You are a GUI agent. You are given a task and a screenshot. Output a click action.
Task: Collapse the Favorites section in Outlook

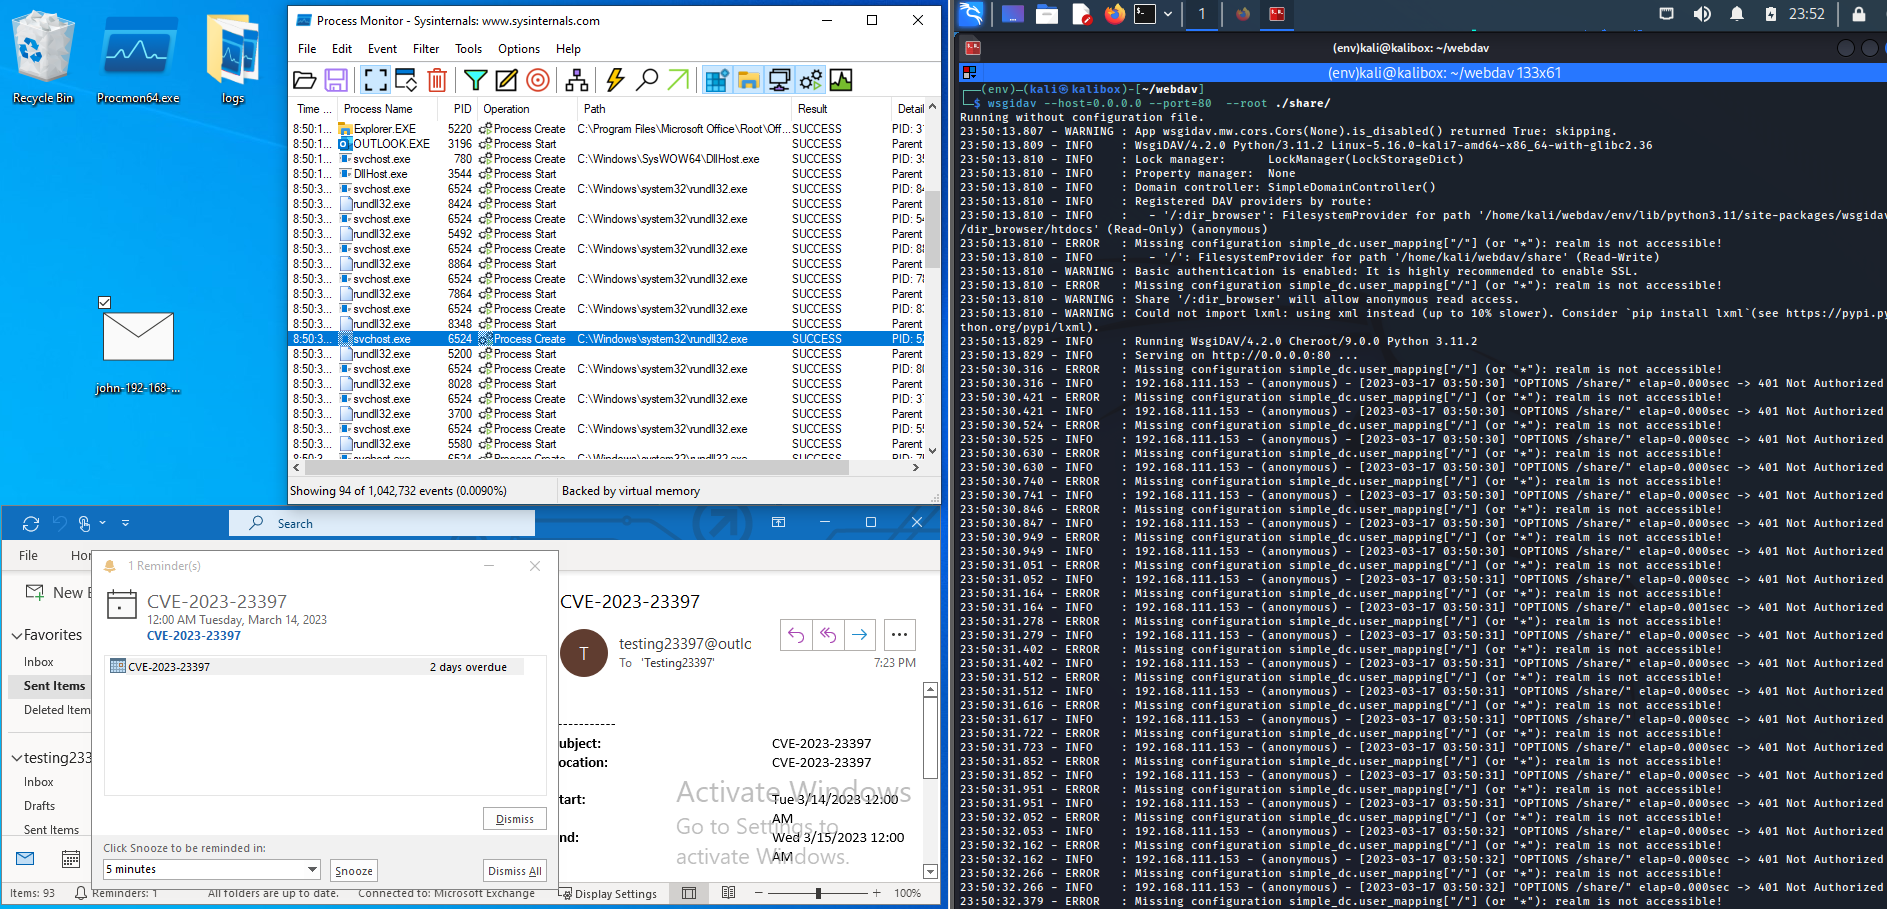pyautogui.click(x=17, y=634)
